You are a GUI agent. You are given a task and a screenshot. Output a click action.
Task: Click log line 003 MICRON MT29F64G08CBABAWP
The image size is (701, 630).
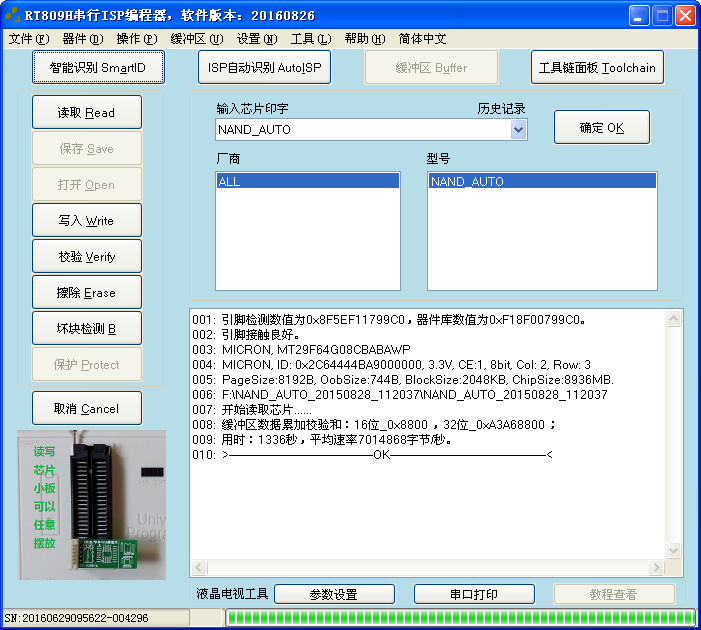tap(301, 349)
